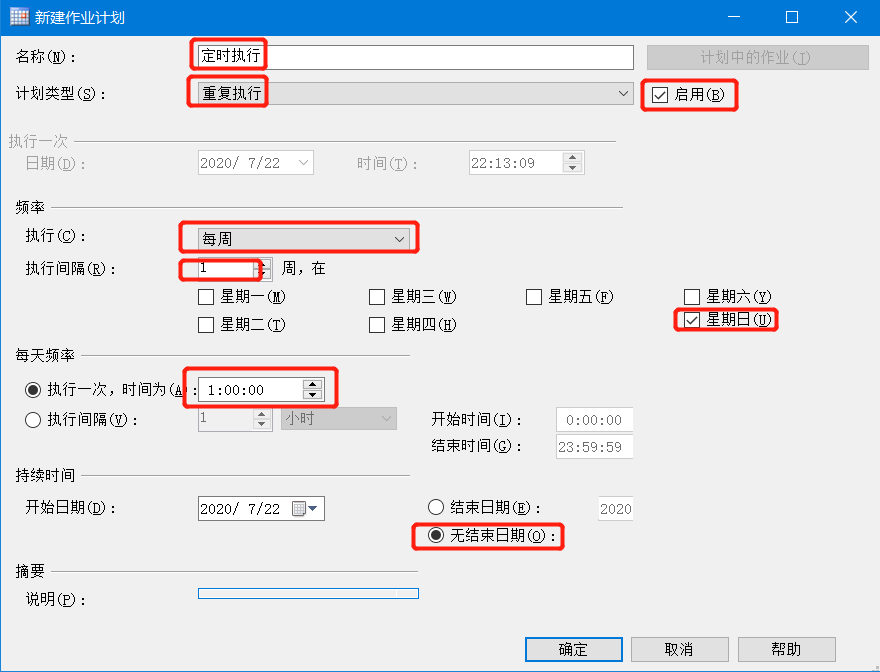Expand the 开始日期 dropdown arrow

313,509
